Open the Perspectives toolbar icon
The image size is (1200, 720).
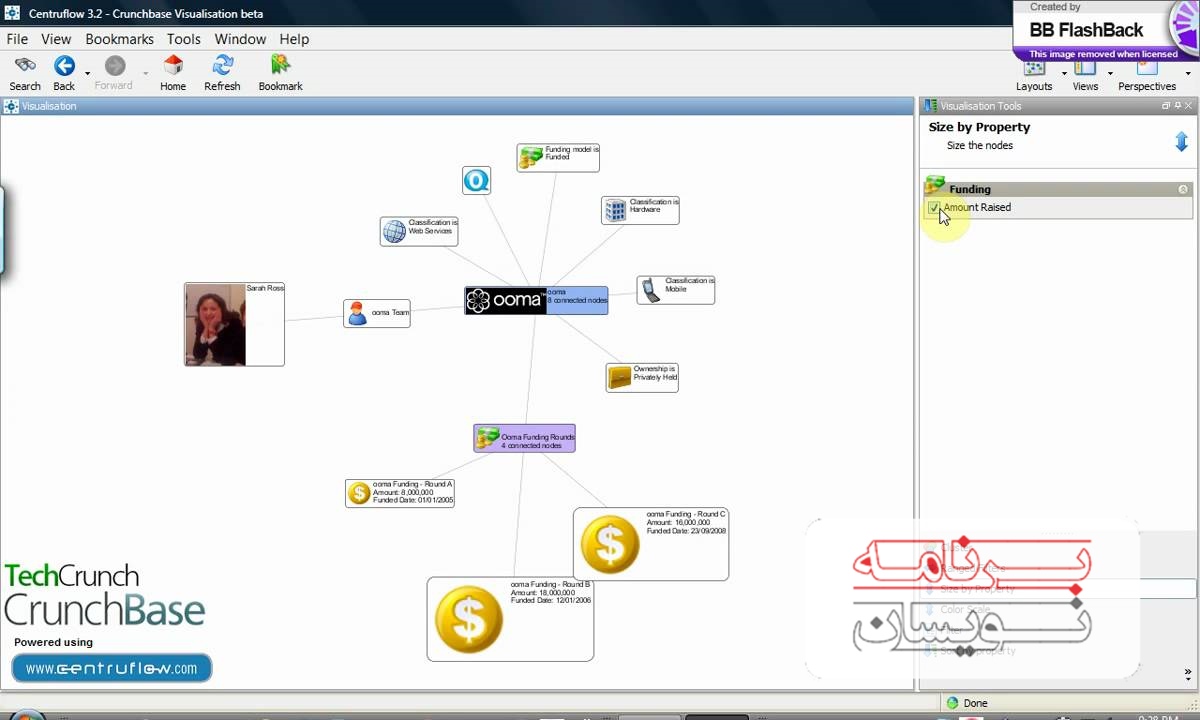pyautogui.click(x=1147, y=69)
